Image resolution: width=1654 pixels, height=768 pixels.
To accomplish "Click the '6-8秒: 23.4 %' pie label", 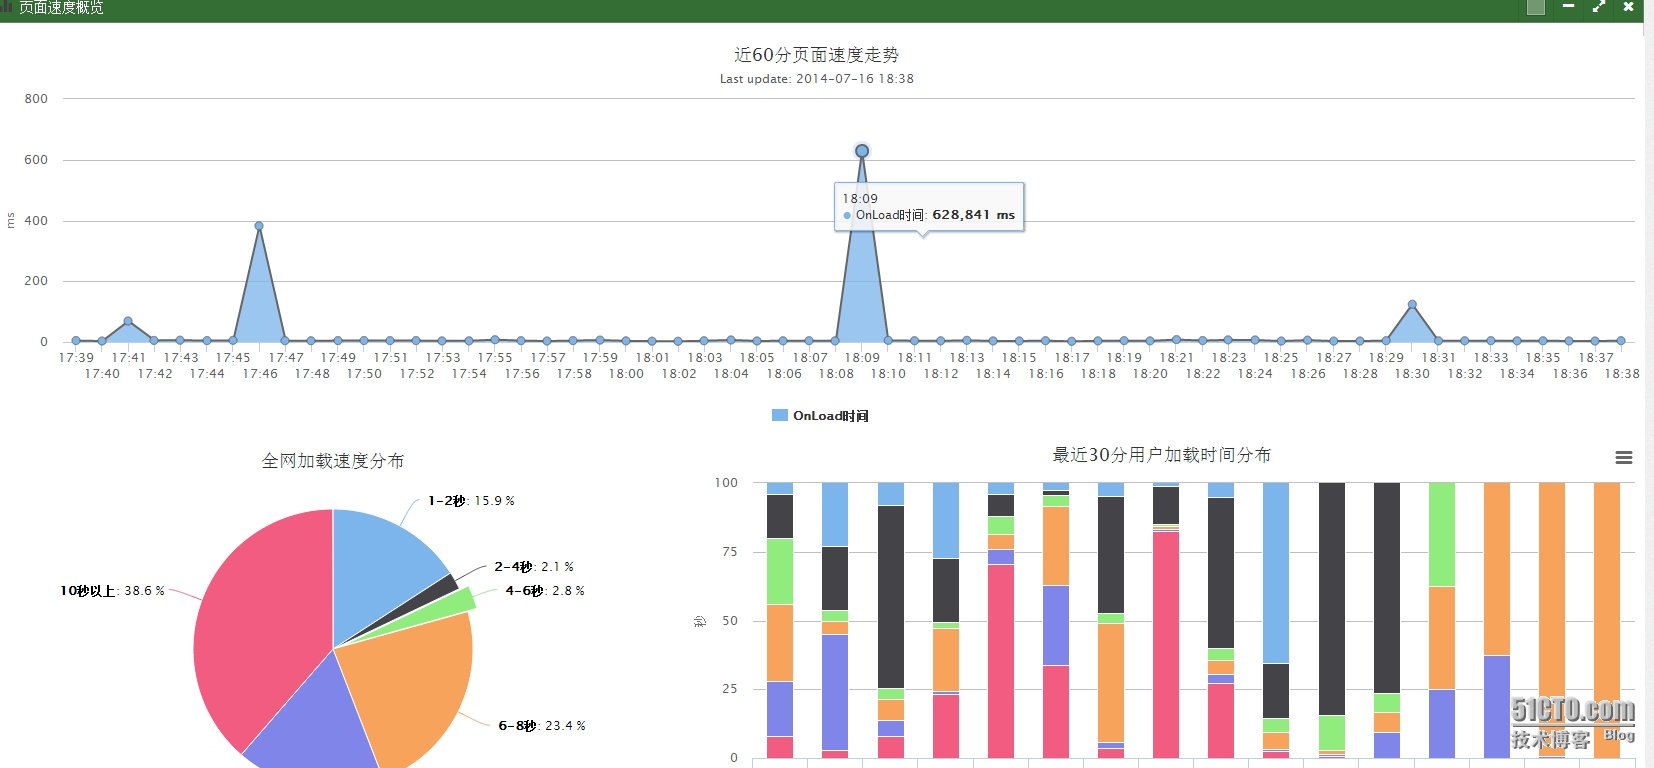I will tap(542, 726).
